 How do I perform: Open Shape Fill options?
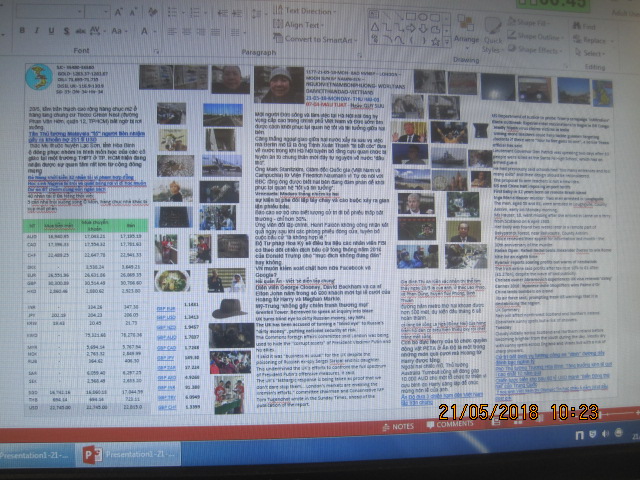click(528, 22)
